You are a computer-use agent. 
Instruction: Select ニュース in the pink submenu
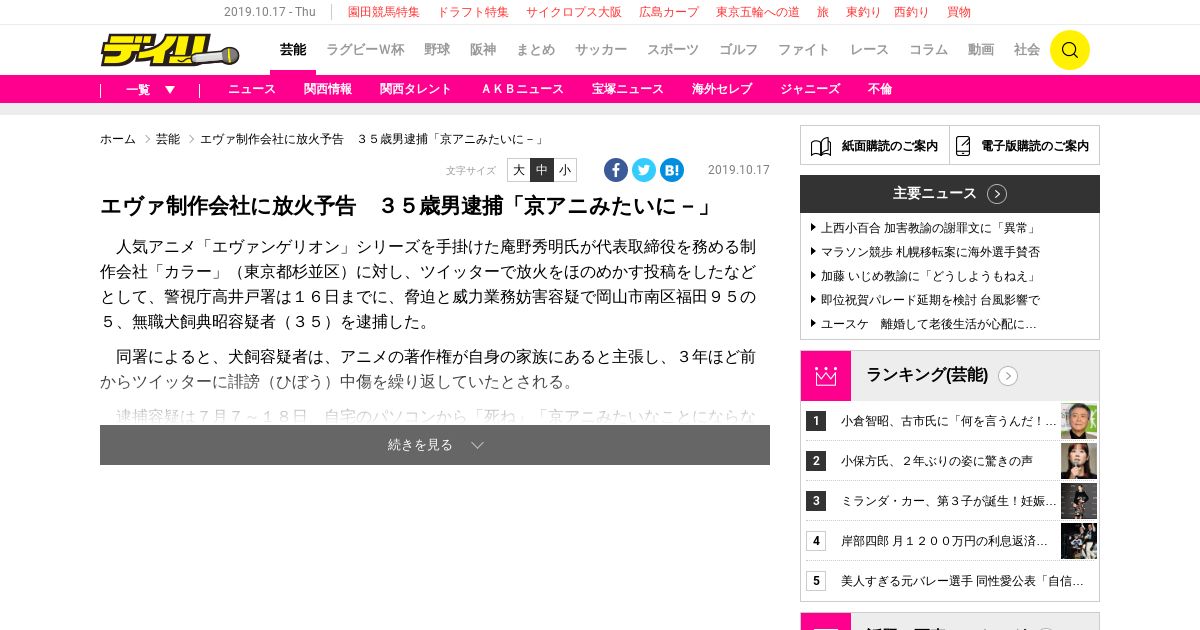pyautogui.click(x=252, y=89)
